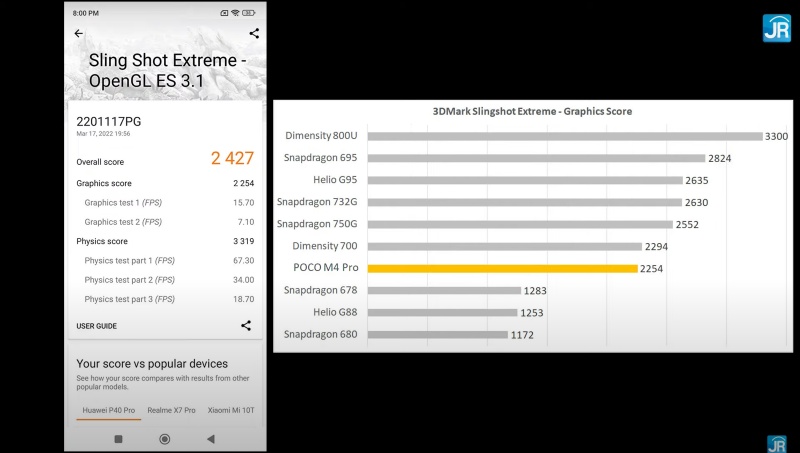Tap the Physics score row

pos(165,241)
